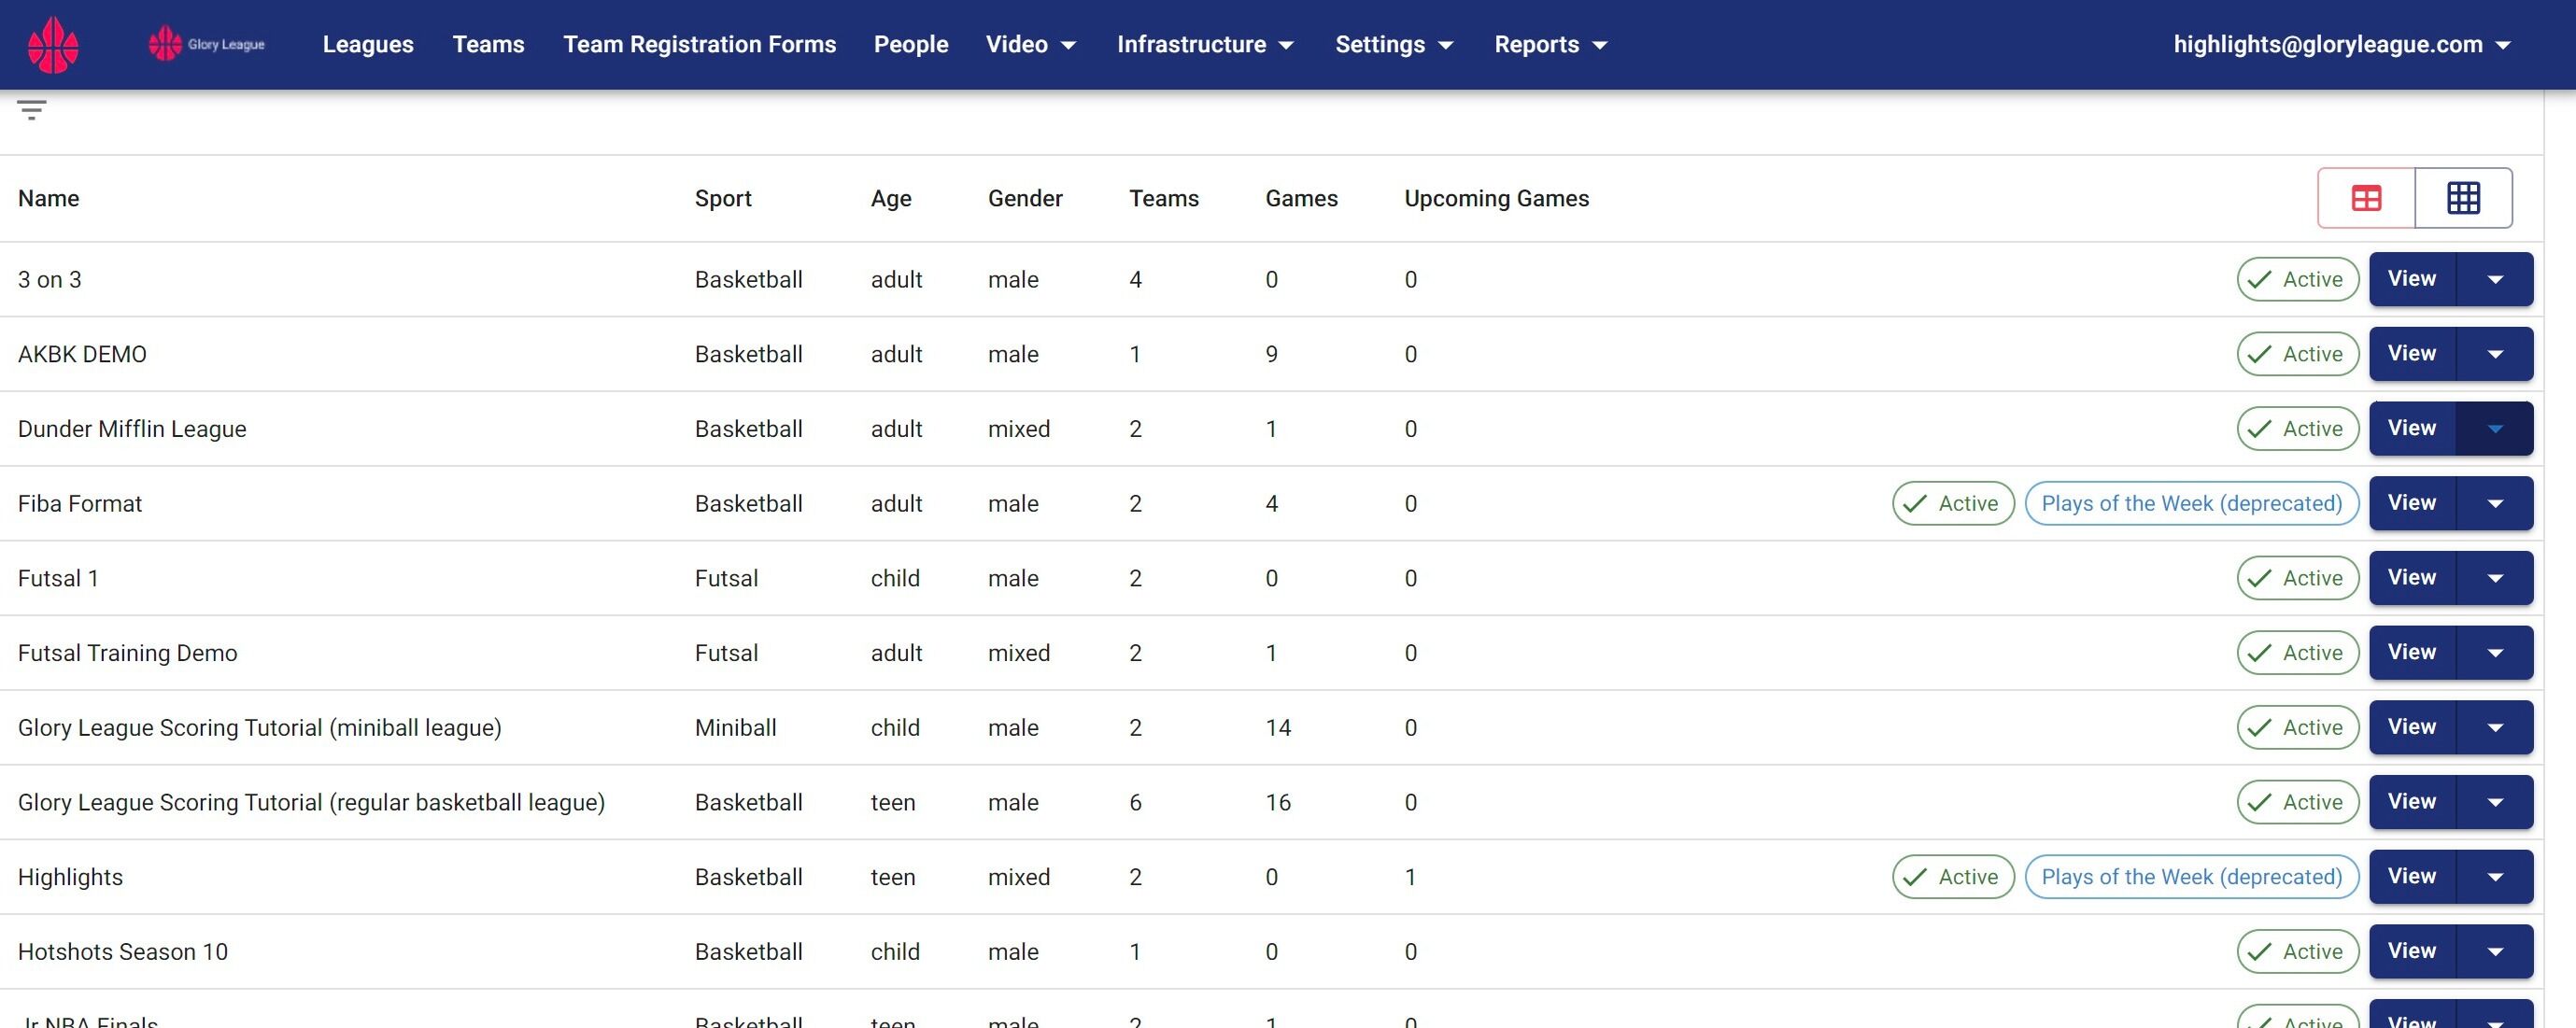Click Active checkmark badge for 3 on 3
The height and width of the screenshot is (1028, 2576).
2297,279
